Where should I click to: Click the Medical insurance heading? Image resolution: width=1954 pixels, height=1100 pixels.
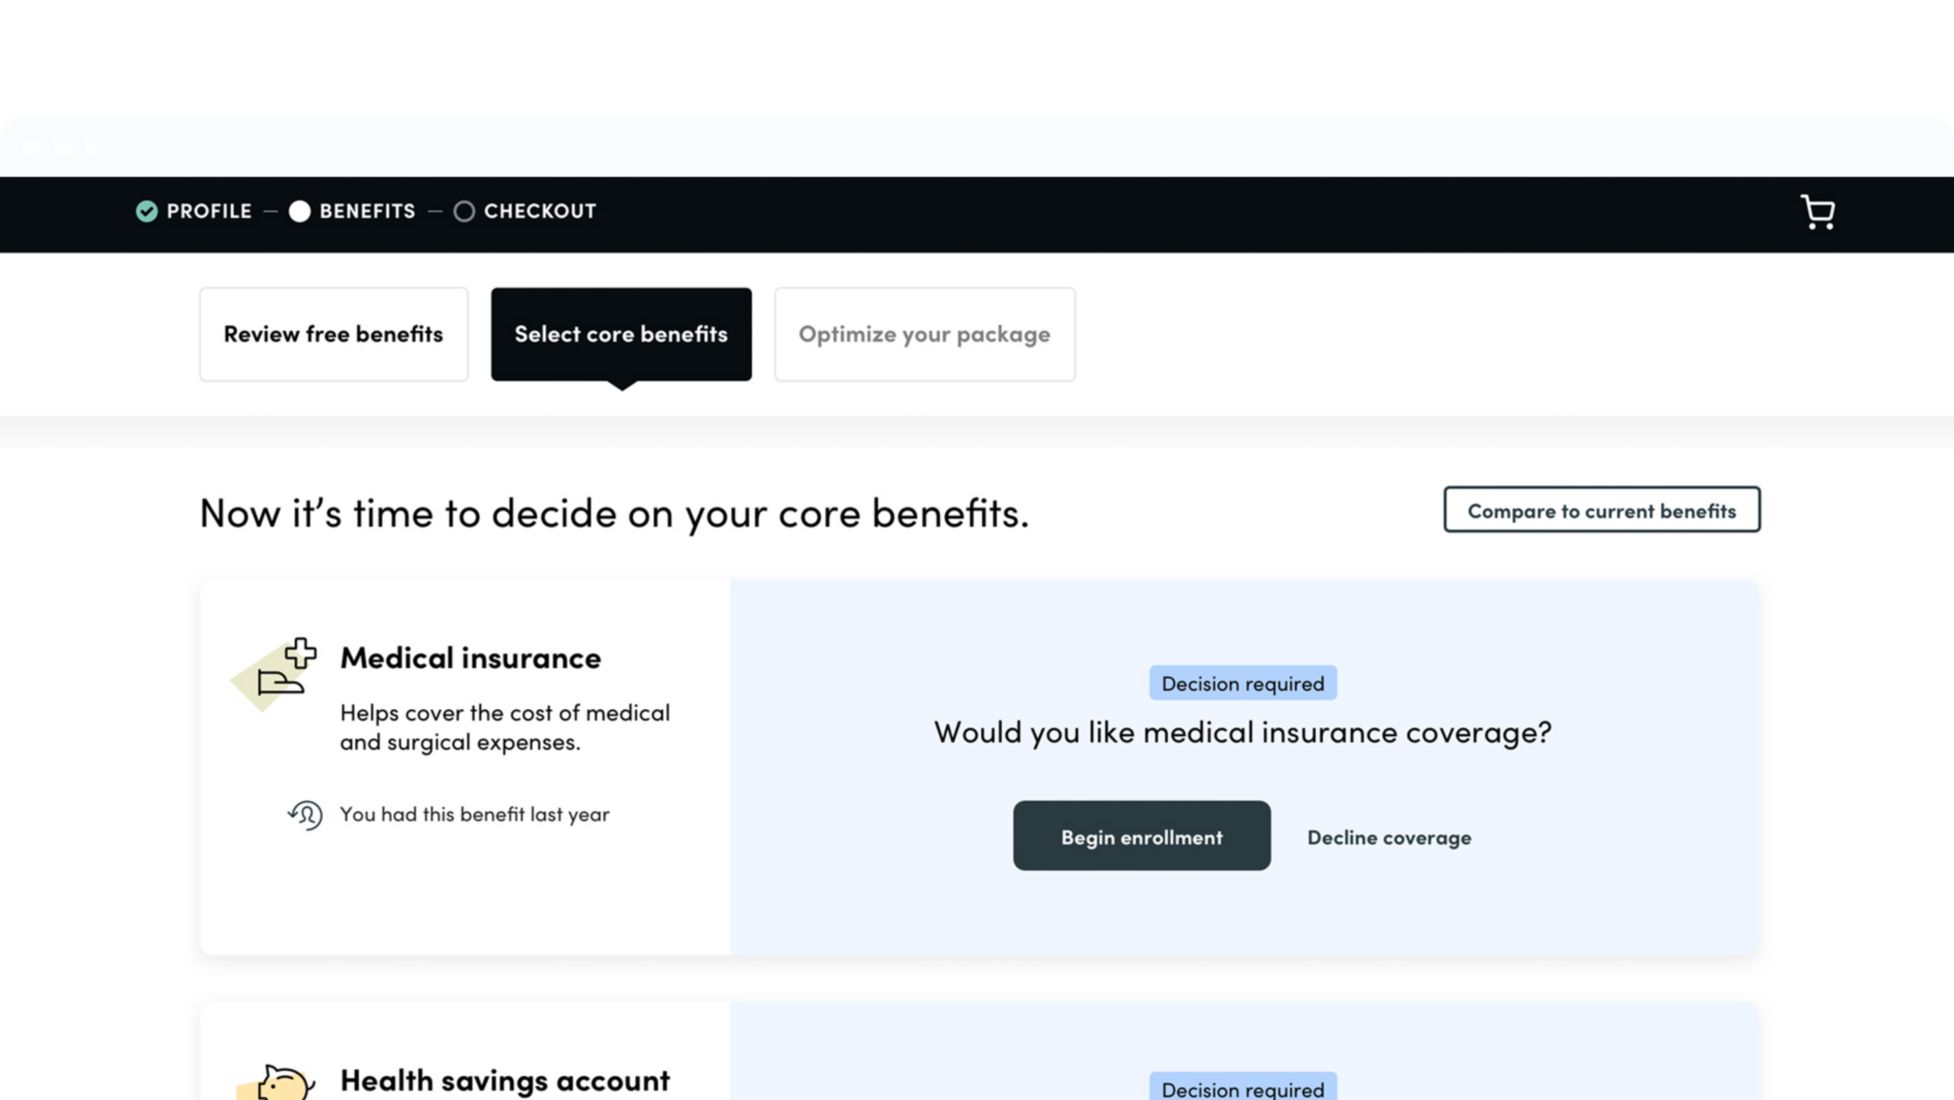[470, 657]
